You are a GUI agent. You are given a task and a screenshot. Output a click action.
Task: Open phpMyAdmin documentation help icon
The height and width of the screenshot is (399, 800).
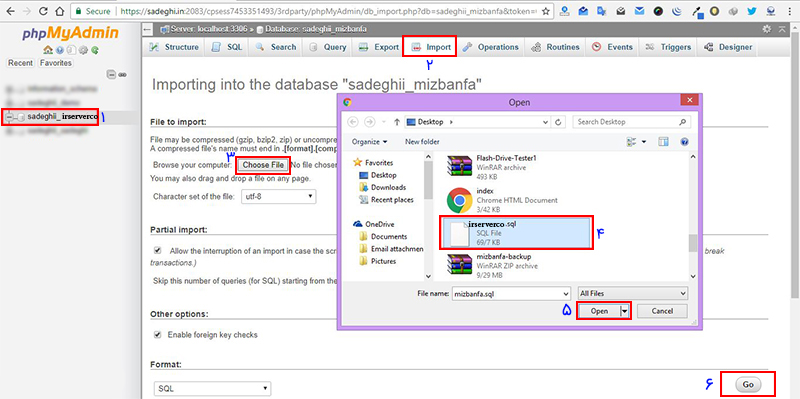click(x=60, y=50)
